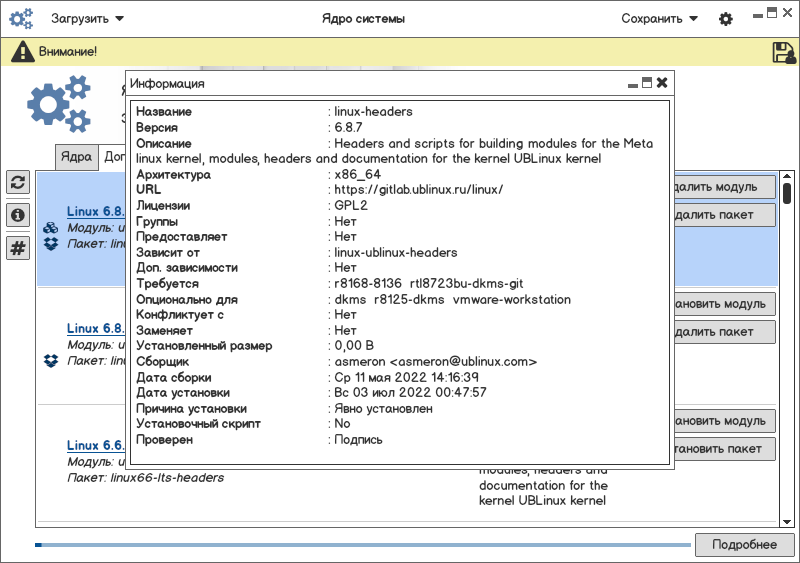Switch to the Ядра tab
Image resolution: width=800 pixels, height=563 pixels.
[76, 157]
